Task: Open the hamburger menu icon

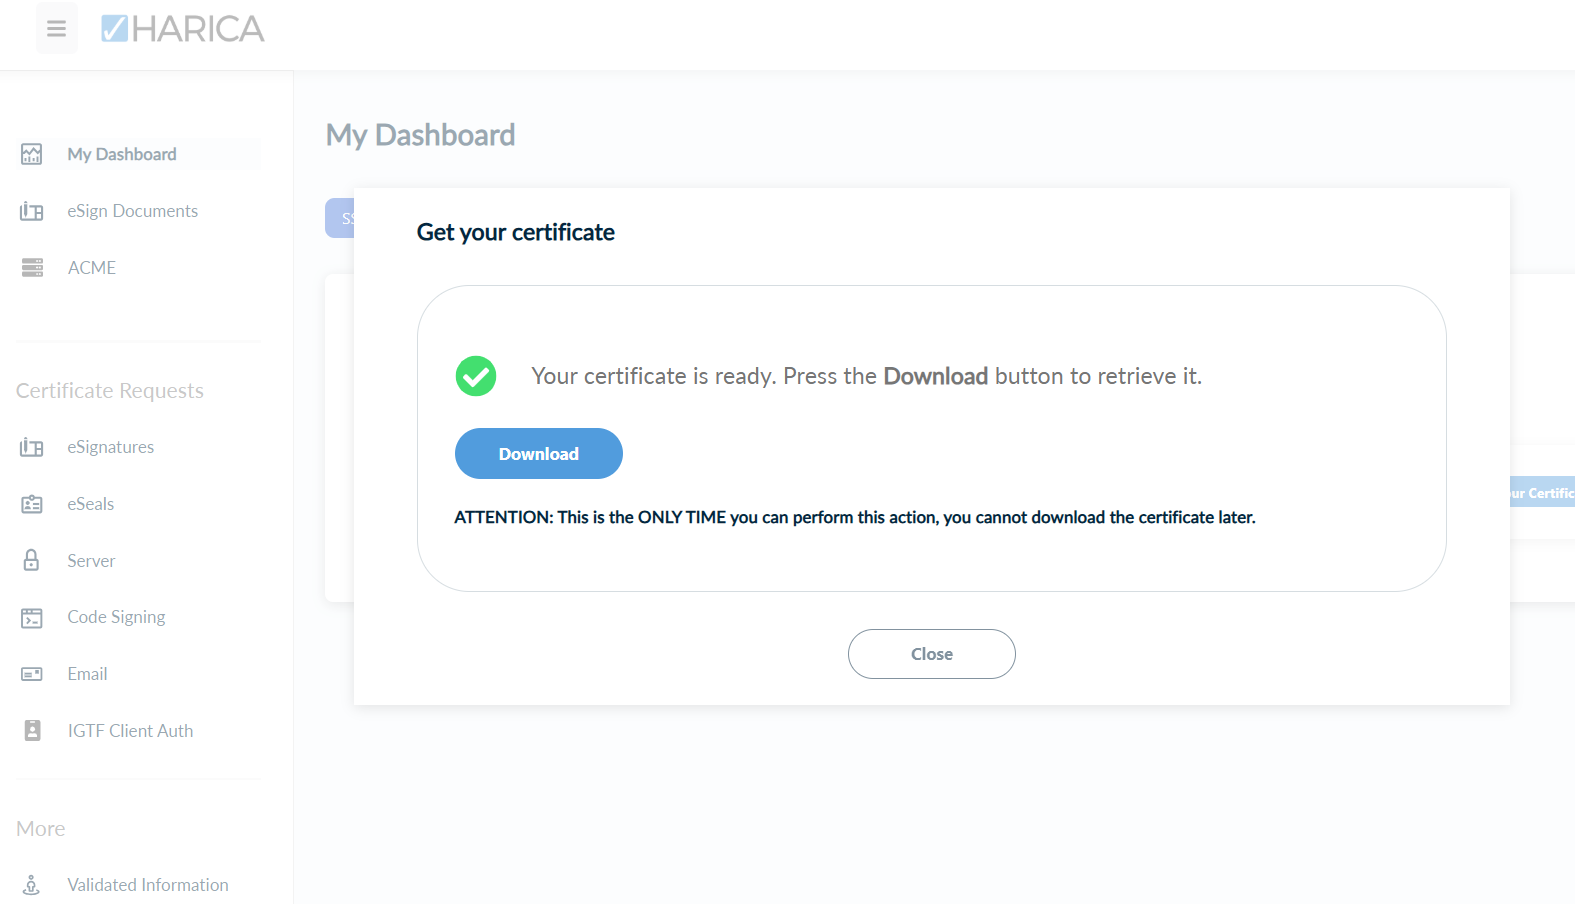Action: coord(57,29)
